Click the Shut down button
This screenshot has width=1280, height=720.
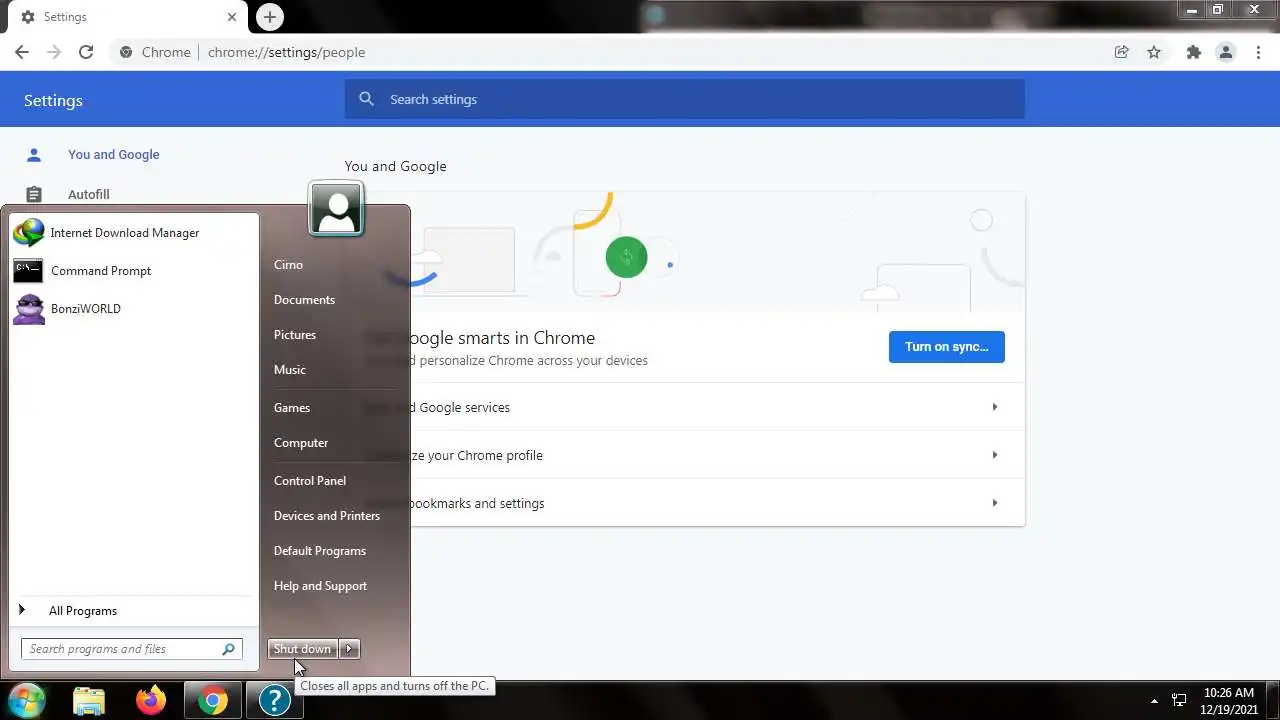click(x=302, y=649)
